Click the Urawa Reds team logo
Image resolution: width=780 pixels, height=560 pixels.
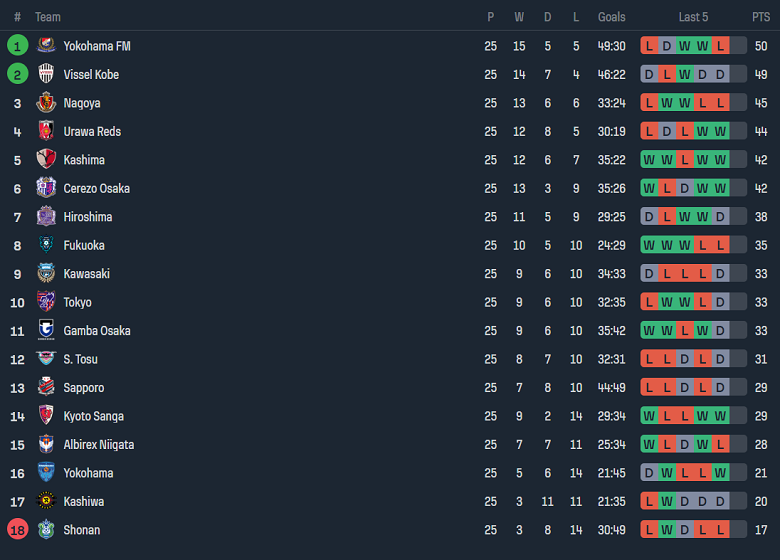[x=46, y=131]
